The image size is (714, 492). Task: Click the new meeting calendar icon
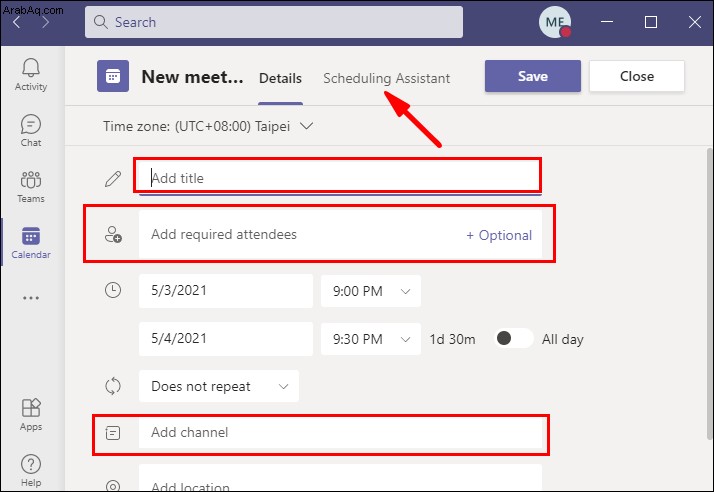click(112, 76)
